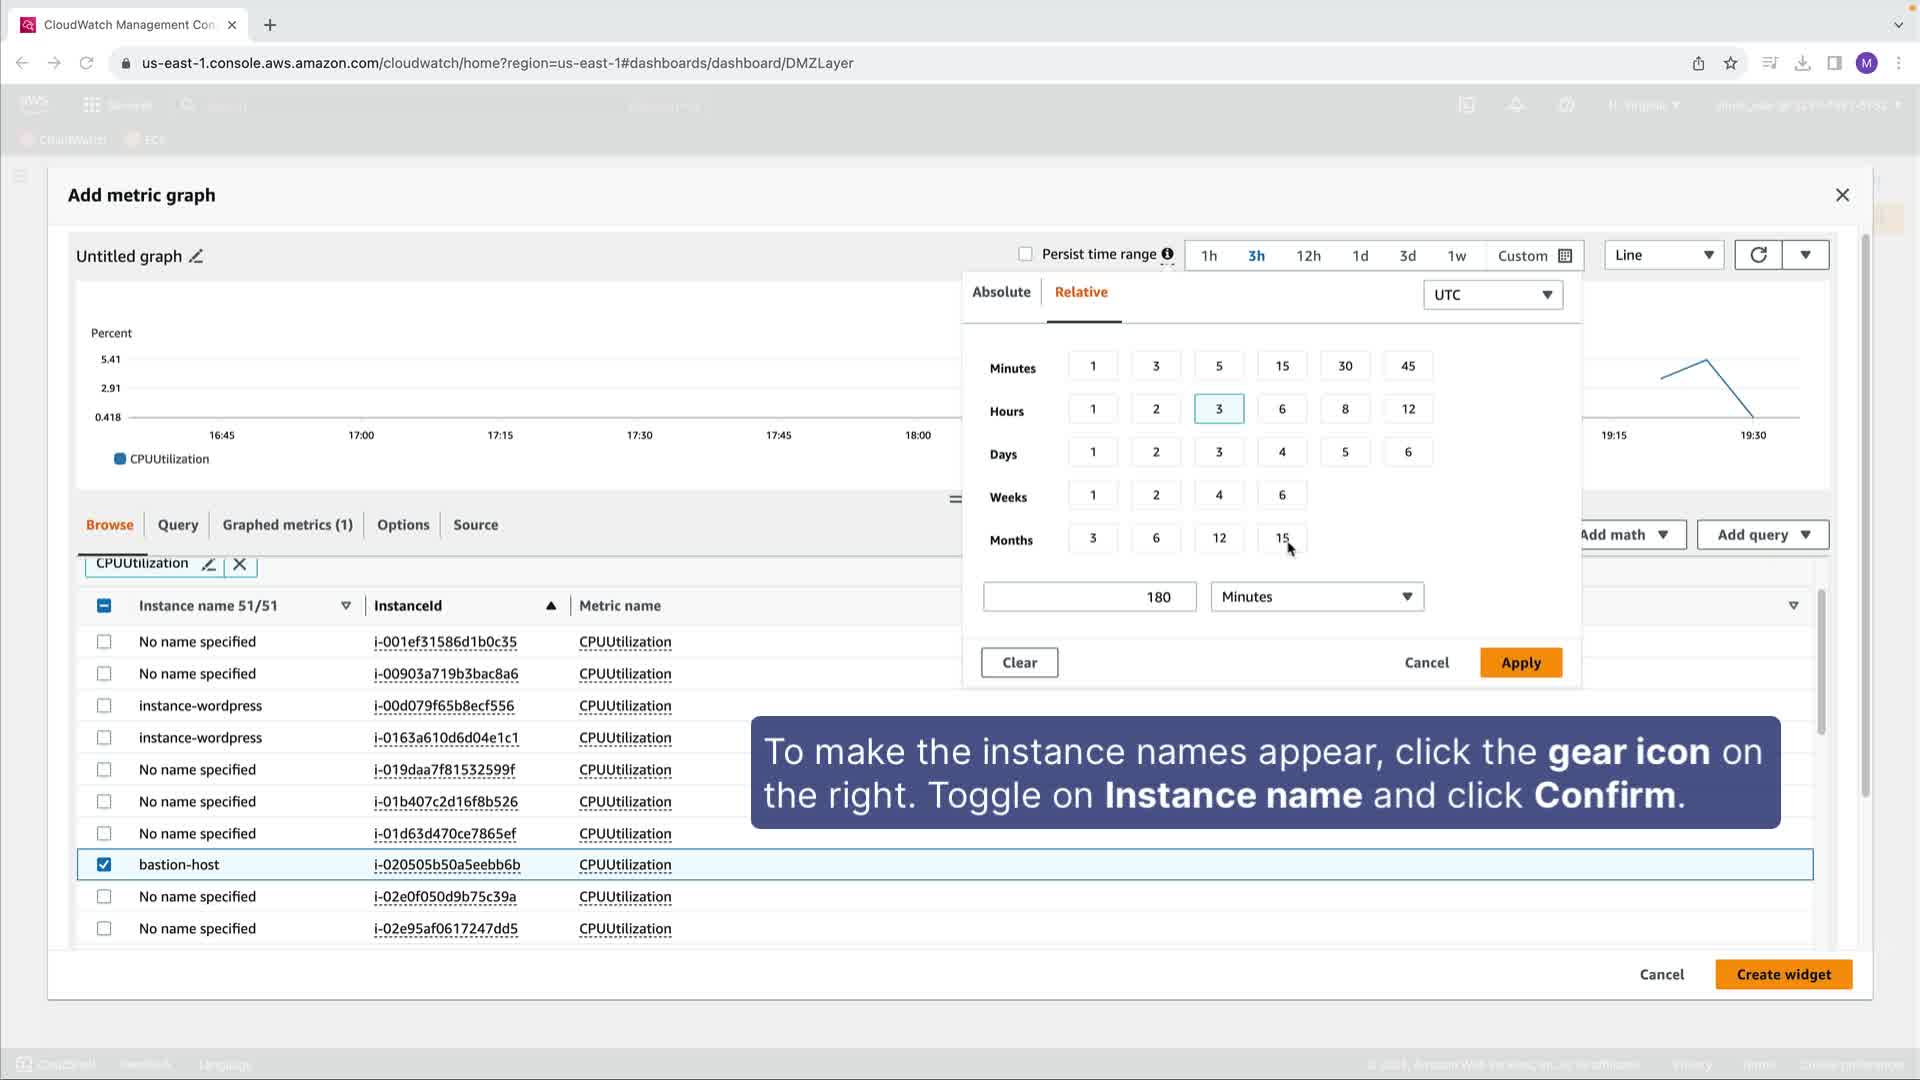Remove the CPUUtilization filter with X
Viewport: 1920px width, 1080px height.
point(240,564)
